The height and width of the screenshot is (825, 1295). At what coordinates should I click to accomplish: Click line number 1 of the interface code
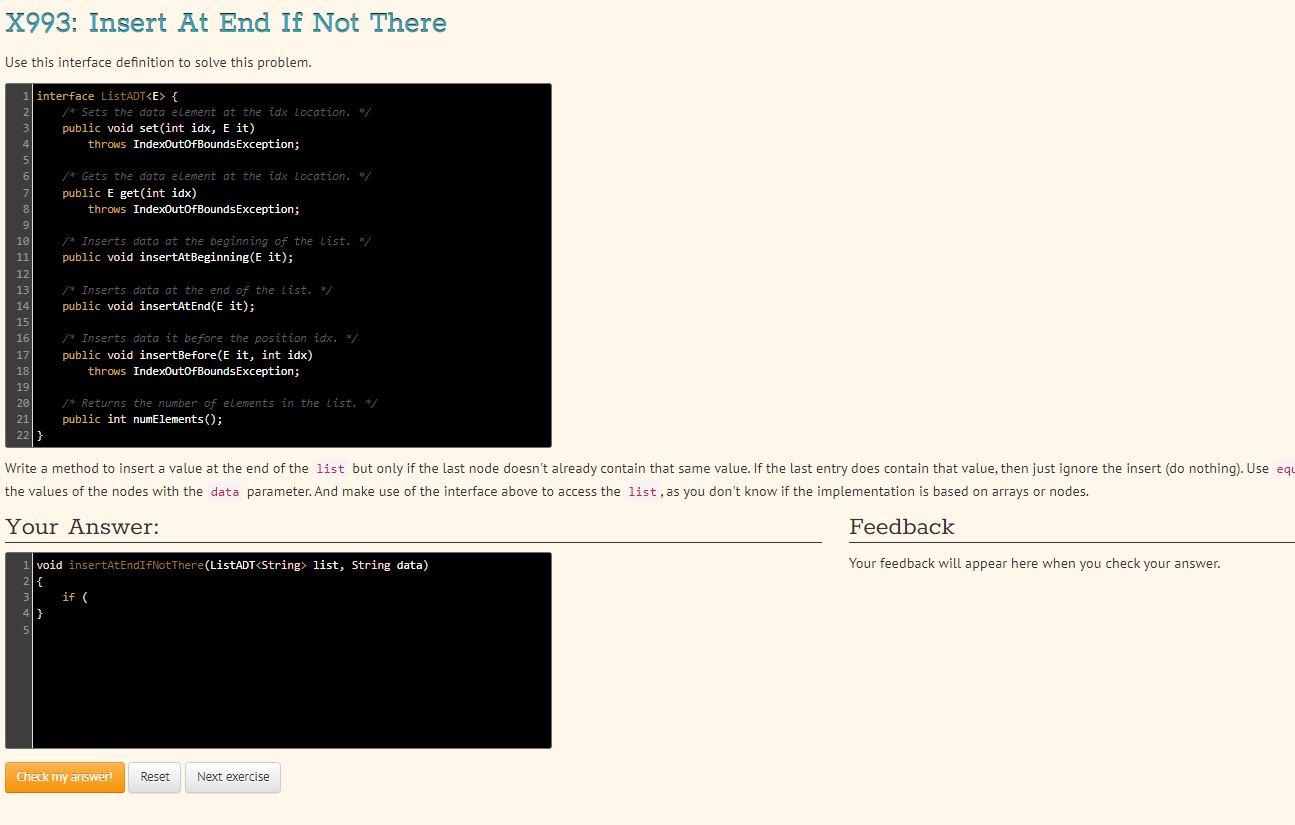pyautogui.click(x=22, y=95)
